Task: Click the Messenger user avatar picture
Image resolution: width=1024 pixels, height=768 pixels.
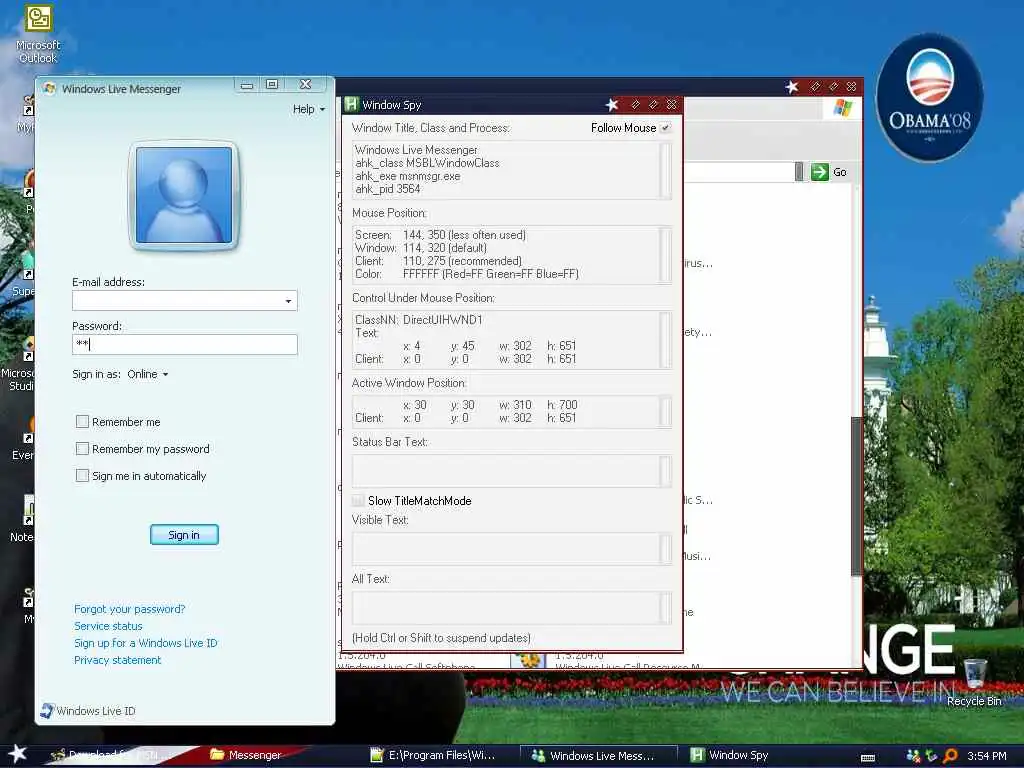Action: [x=184, y=195]
